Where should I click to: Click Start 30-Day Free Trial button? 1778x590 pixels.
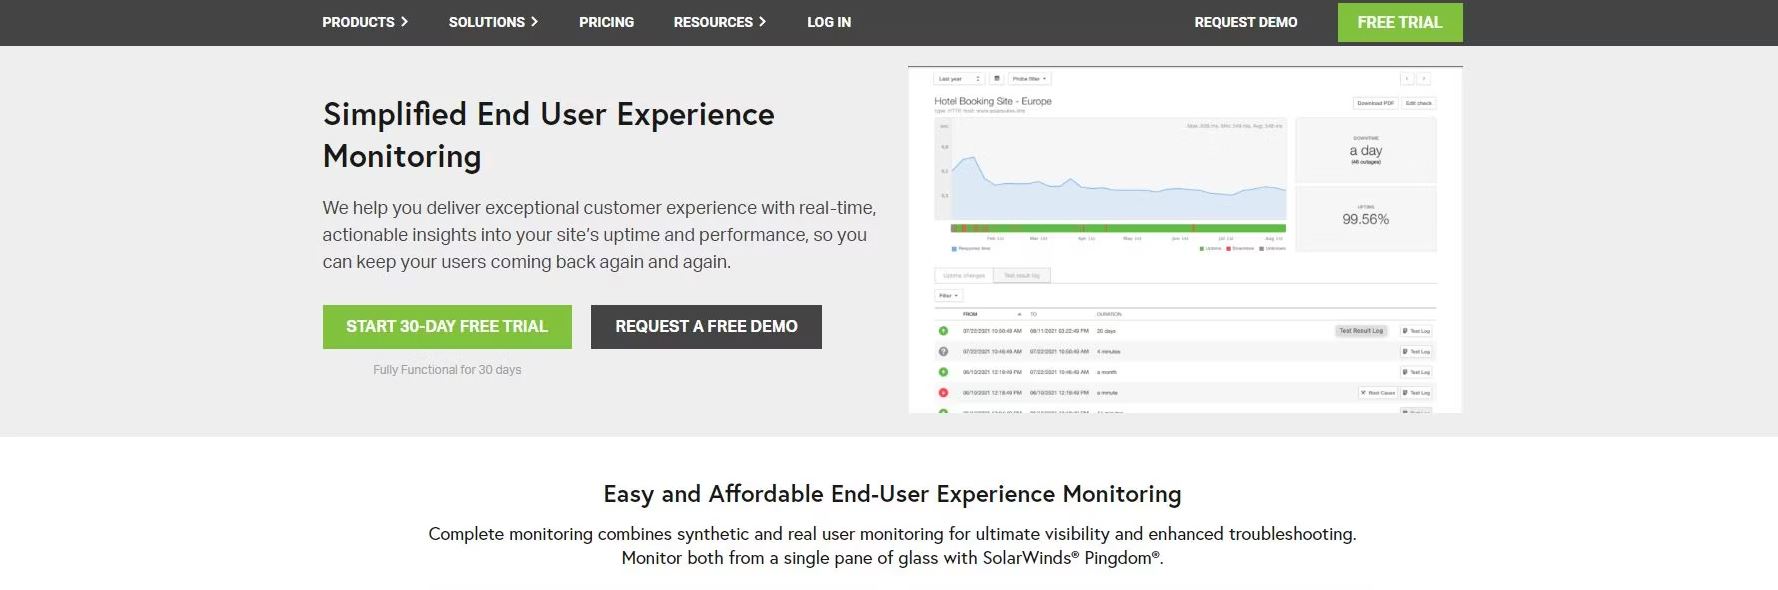coord(447,327)
